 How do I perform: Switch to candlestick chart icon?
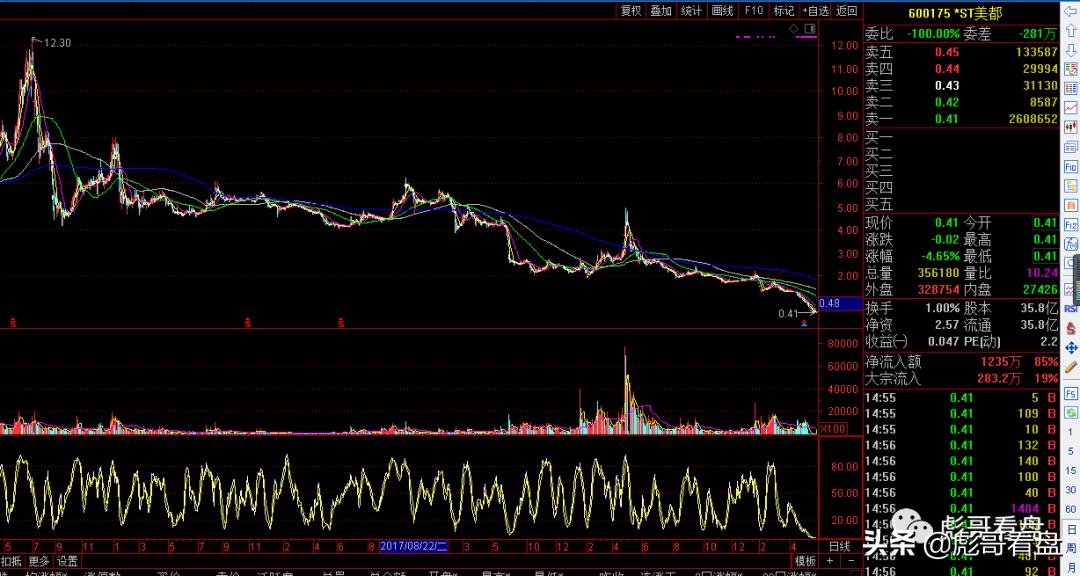pos(1071,127)
